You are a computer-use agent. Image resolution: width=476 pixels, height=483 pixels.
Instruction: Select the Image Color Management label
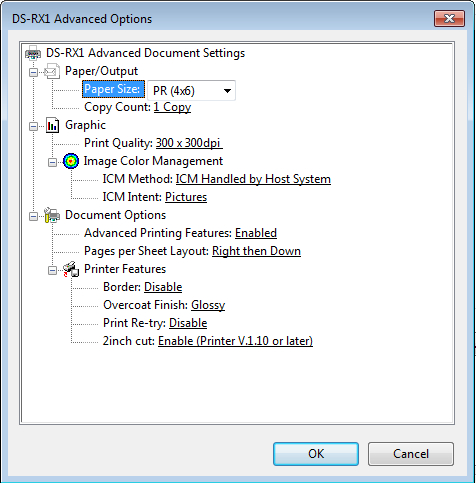coord(153,161)
